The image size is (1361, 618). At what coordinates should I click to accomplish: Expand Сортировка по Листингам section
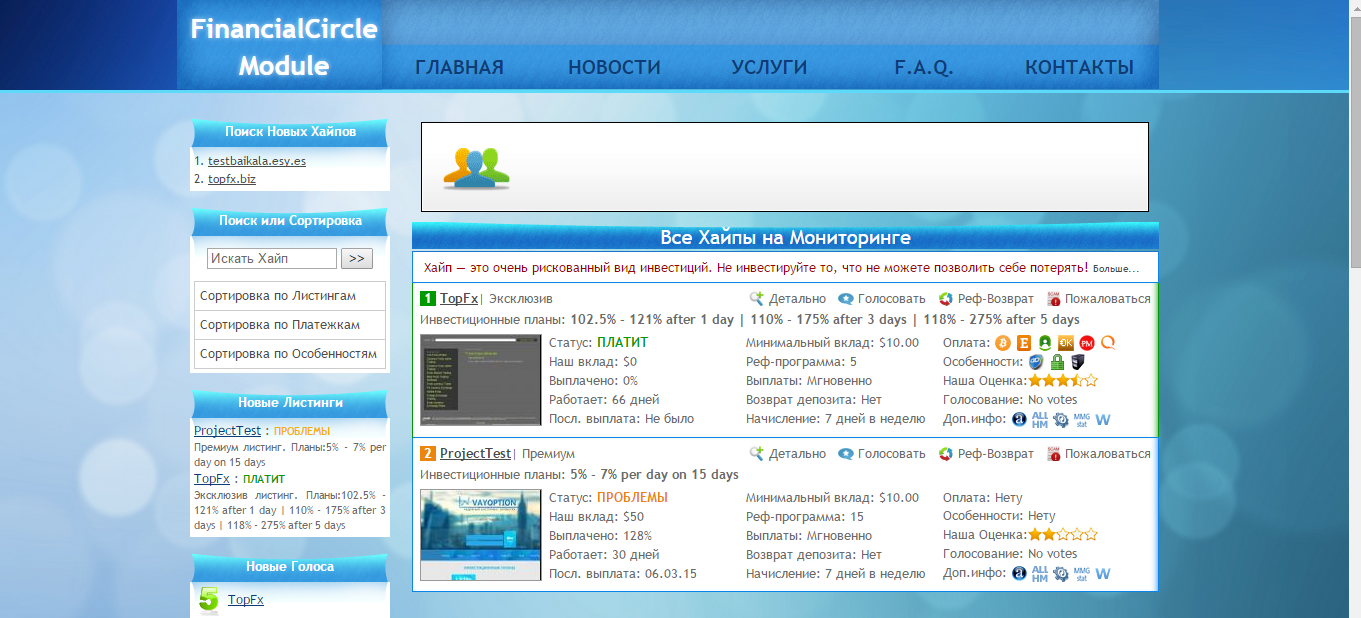(290, 297)
